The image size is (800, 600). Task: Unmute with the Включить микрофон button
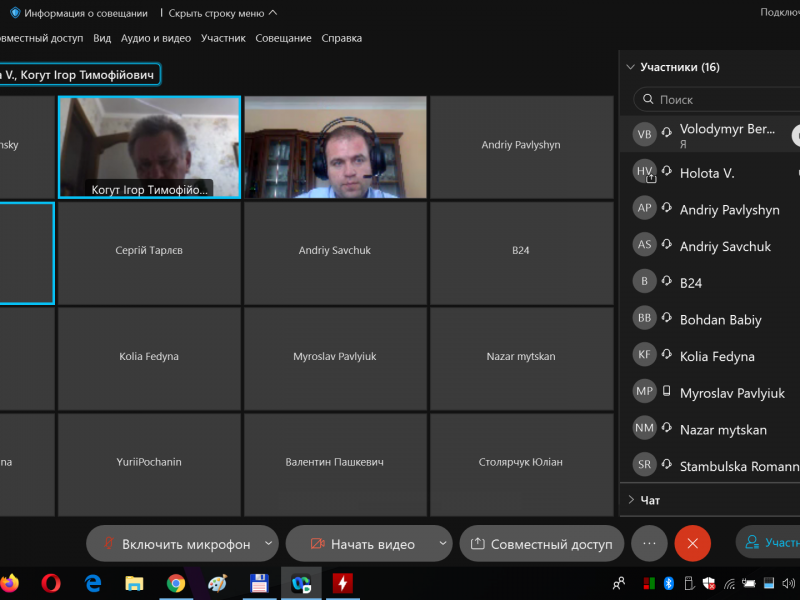coord(176,544)
